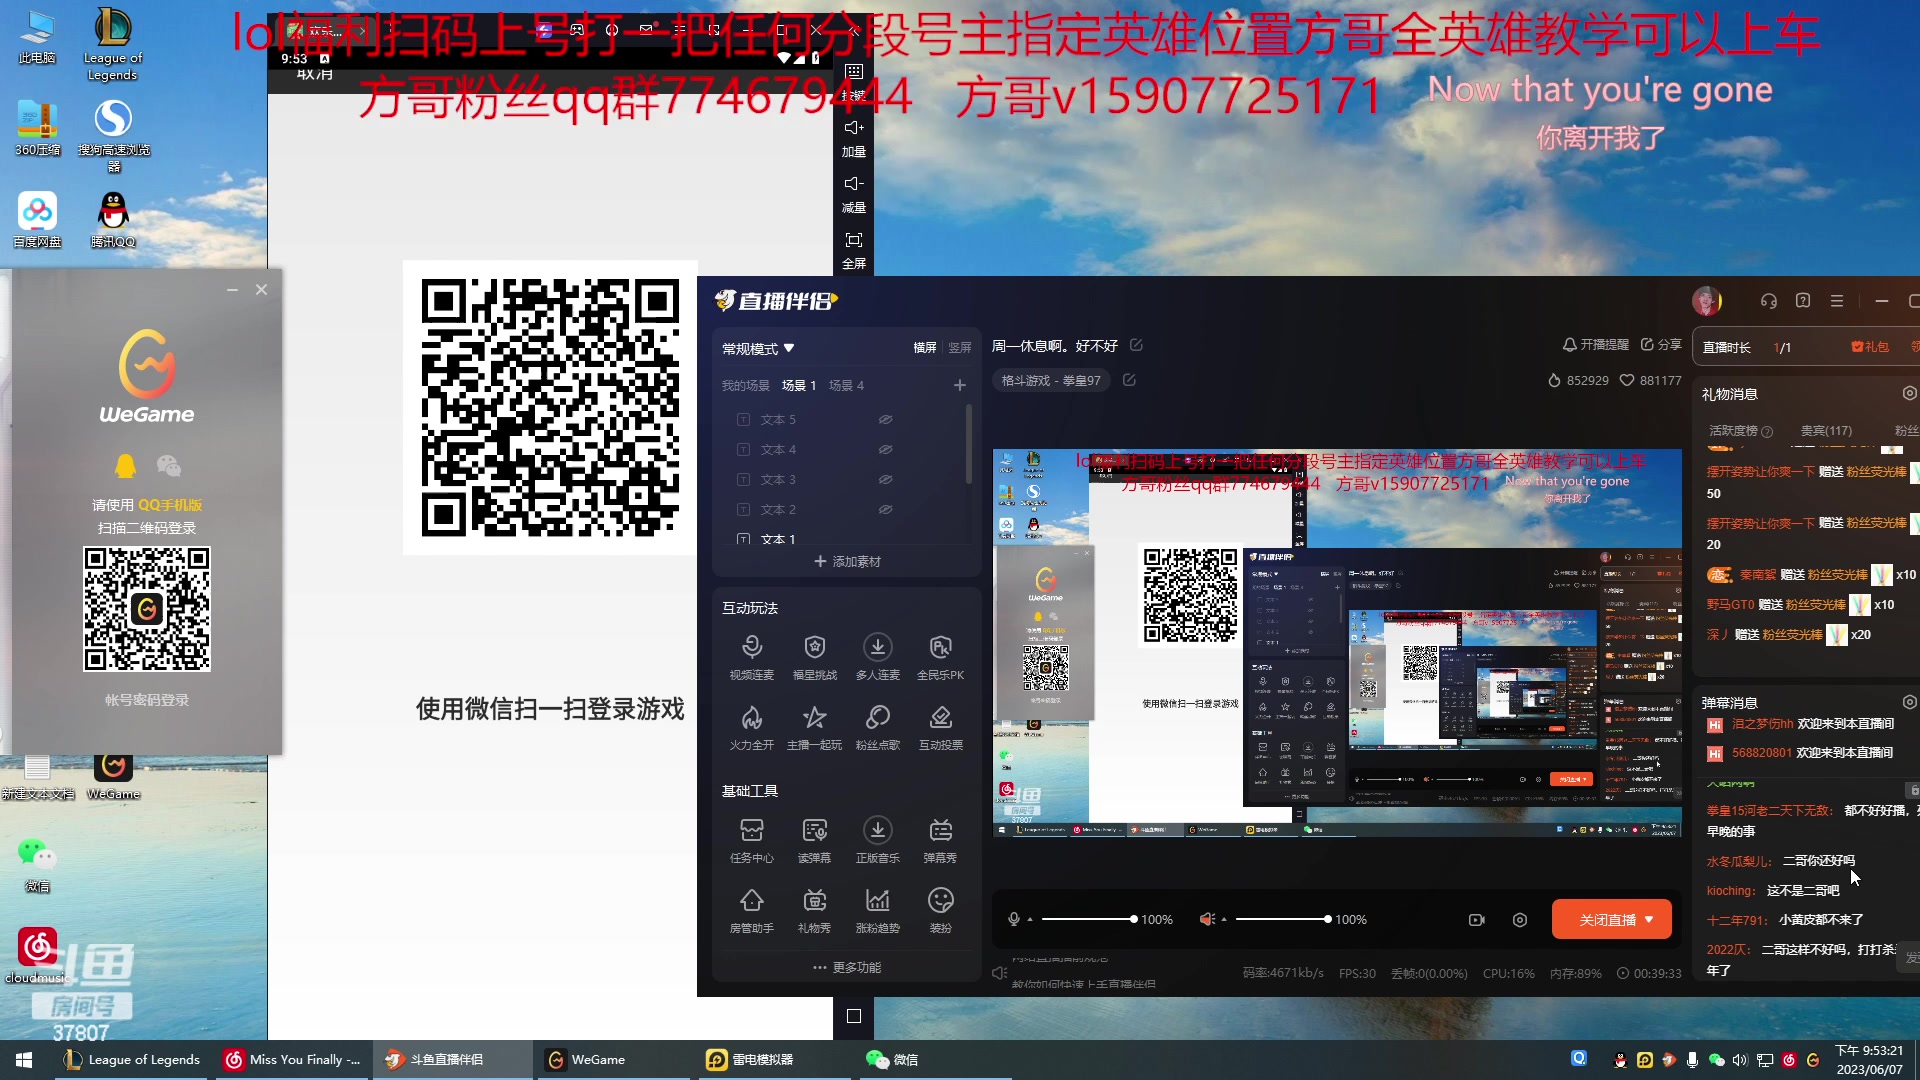Open 互动投票 voting tool
The height and width of the screenshot is (1080, 1920).
point(940,727)
